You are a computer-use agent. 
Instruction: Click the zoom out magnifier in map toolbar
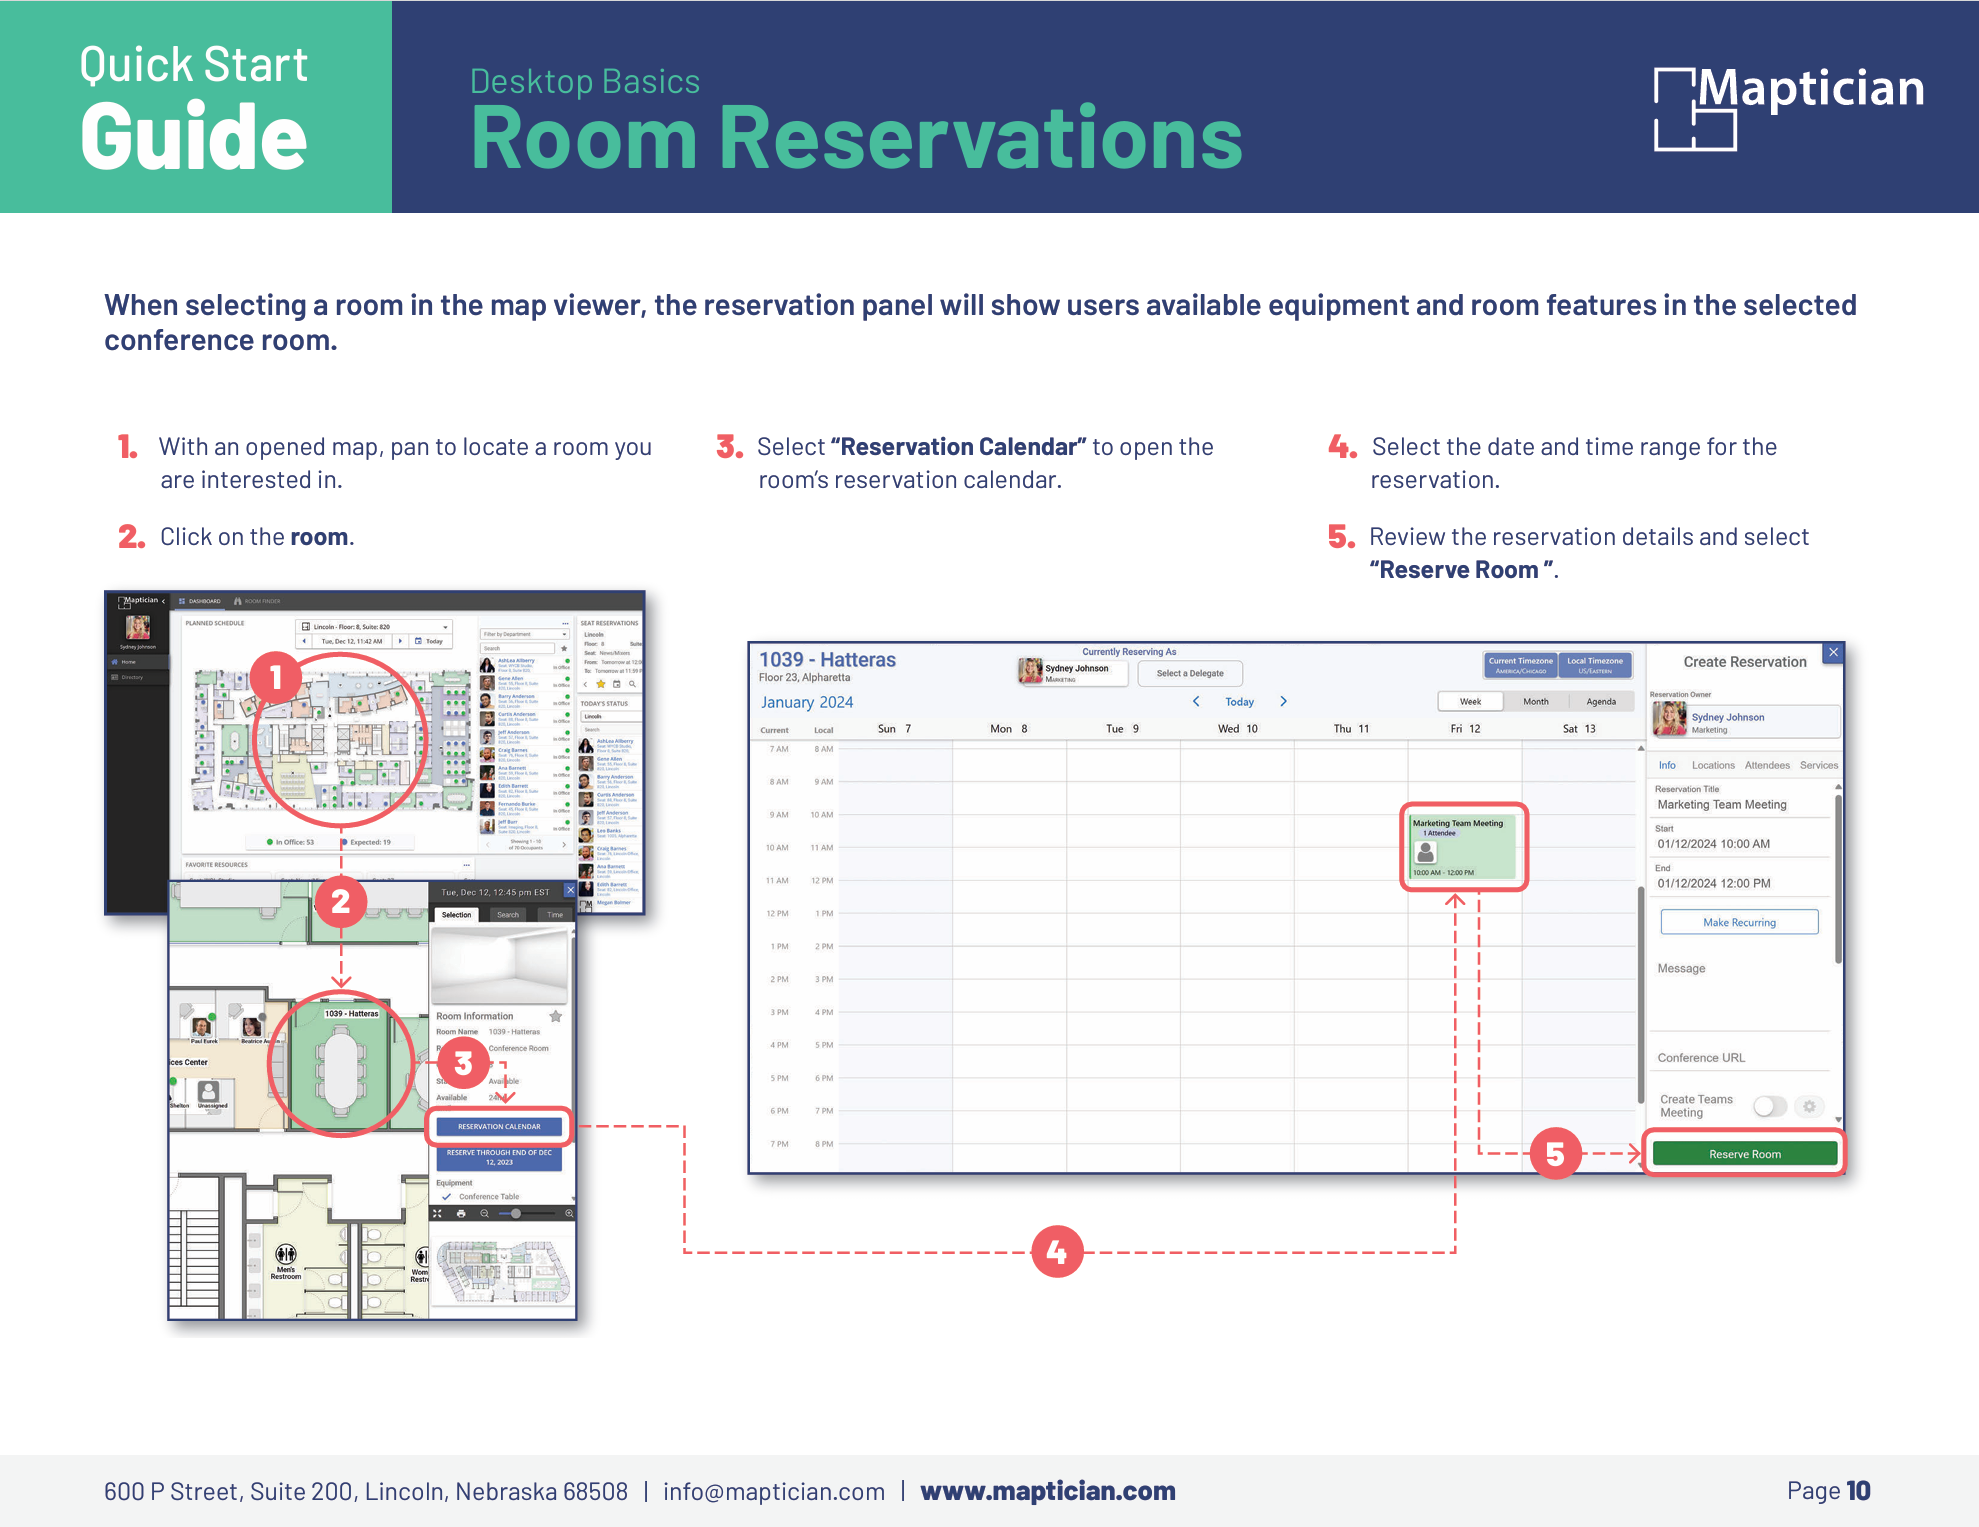click(x=484, y=1214)
